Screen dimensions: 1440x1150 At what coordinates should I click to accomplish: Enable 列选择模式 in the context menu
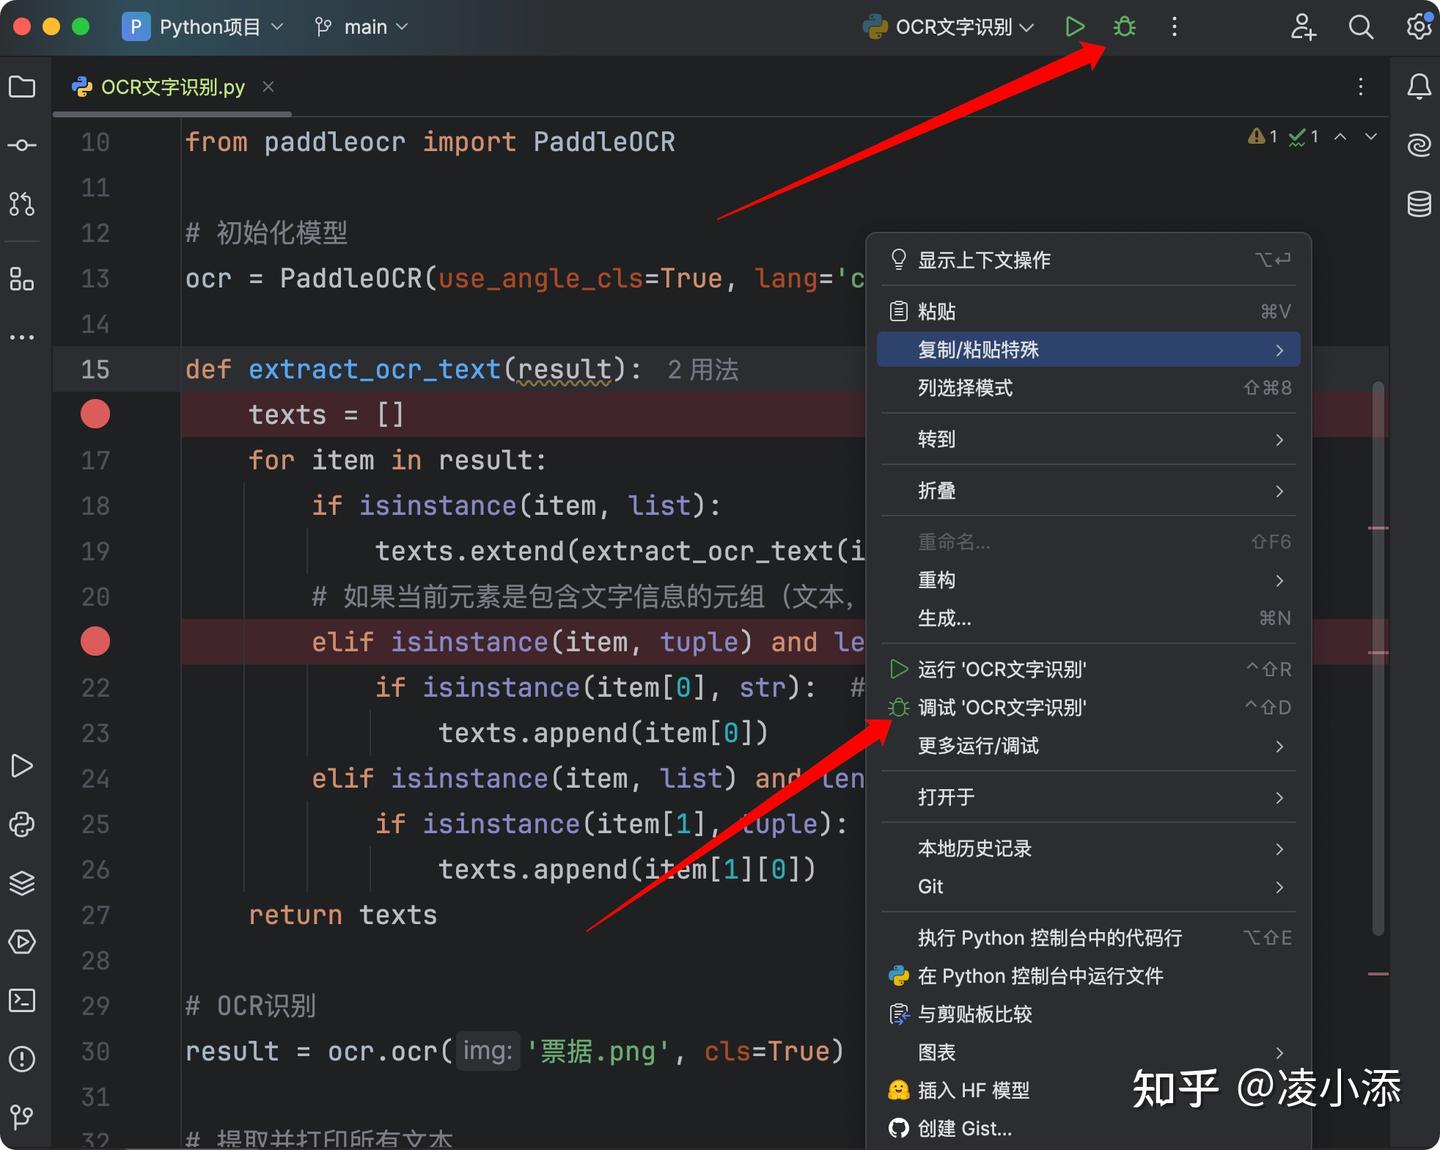point(964,388)
